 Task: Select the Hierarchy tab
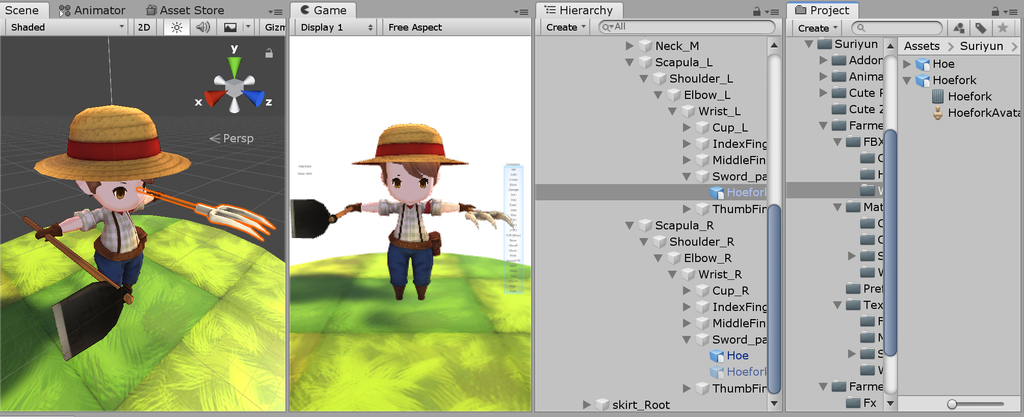pos(579,10)
